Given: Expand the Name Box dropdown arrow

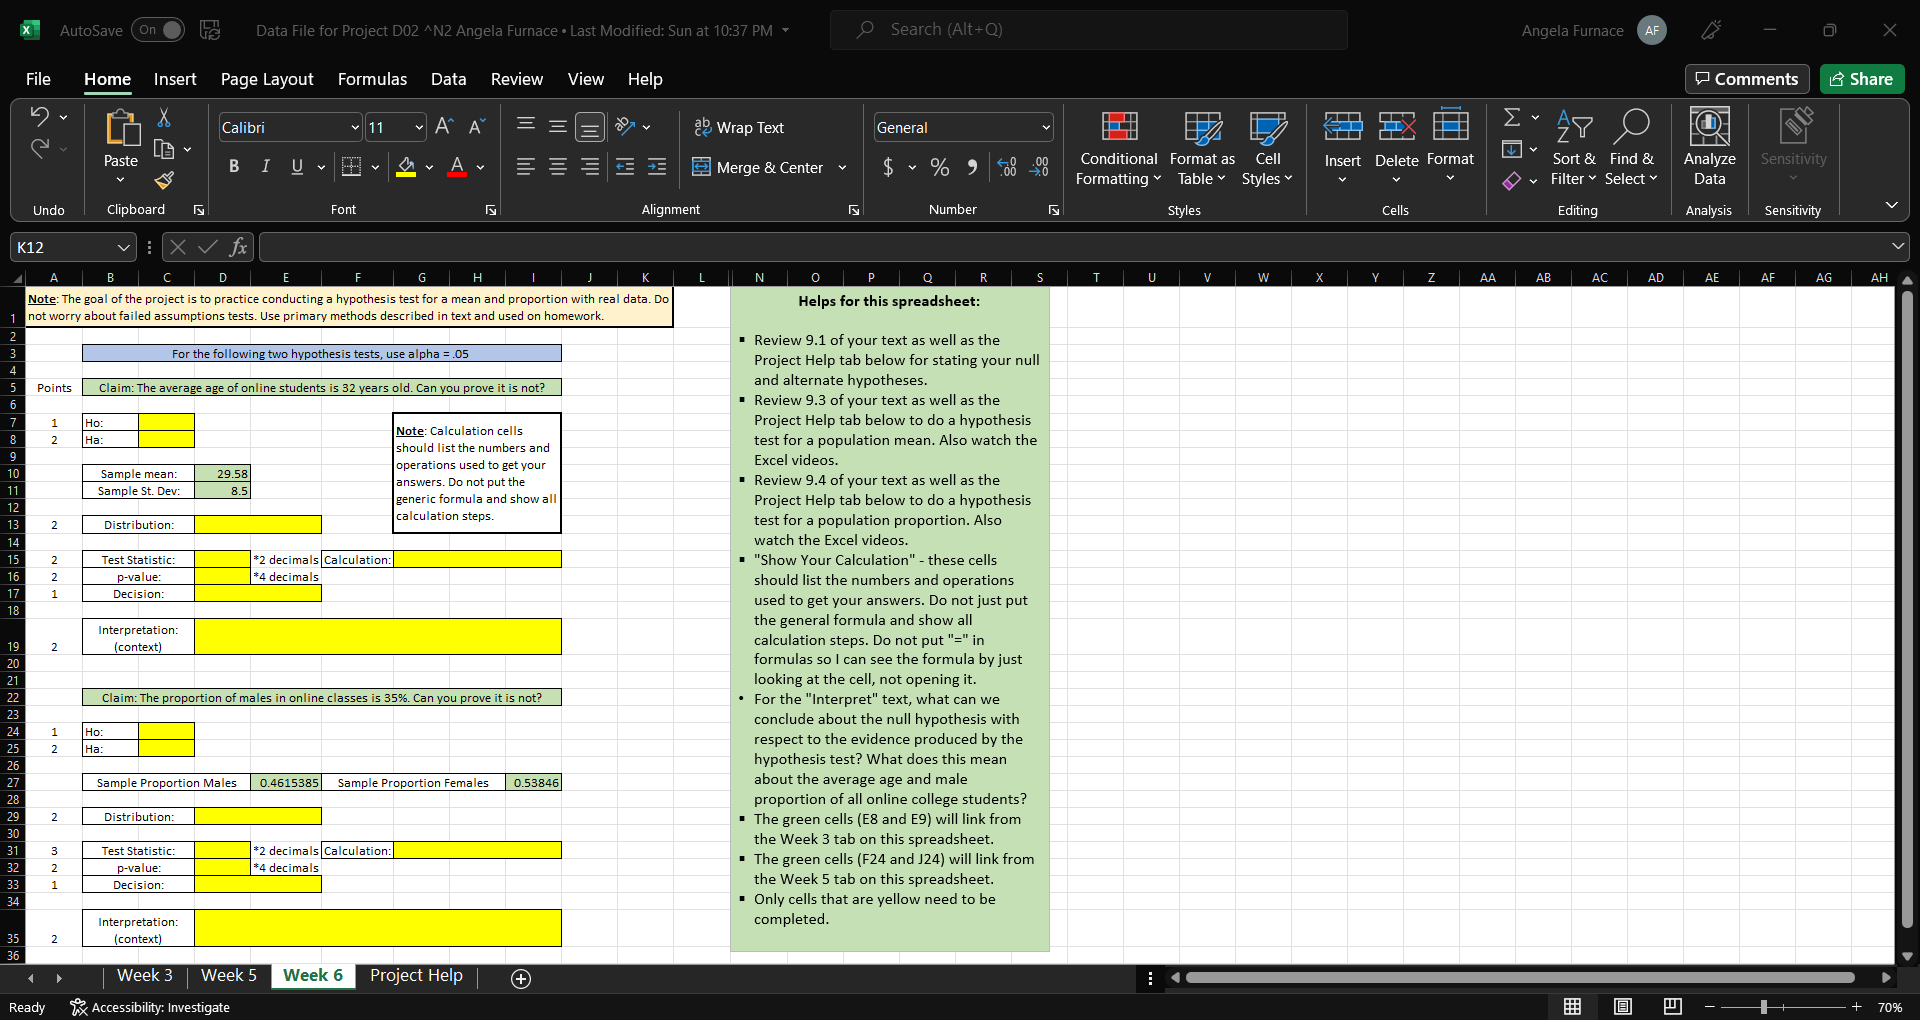Looking at the screenshot, I should [123, 247].
